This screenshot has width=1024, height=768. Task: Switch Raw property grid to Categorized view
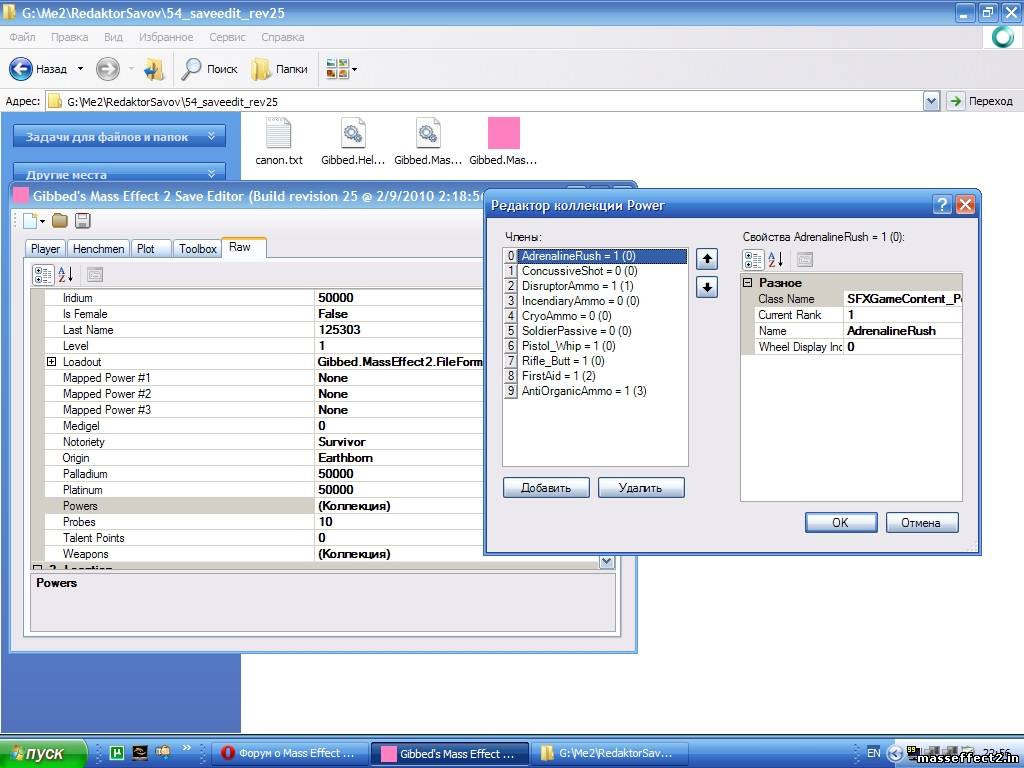(x=43, y=275)
